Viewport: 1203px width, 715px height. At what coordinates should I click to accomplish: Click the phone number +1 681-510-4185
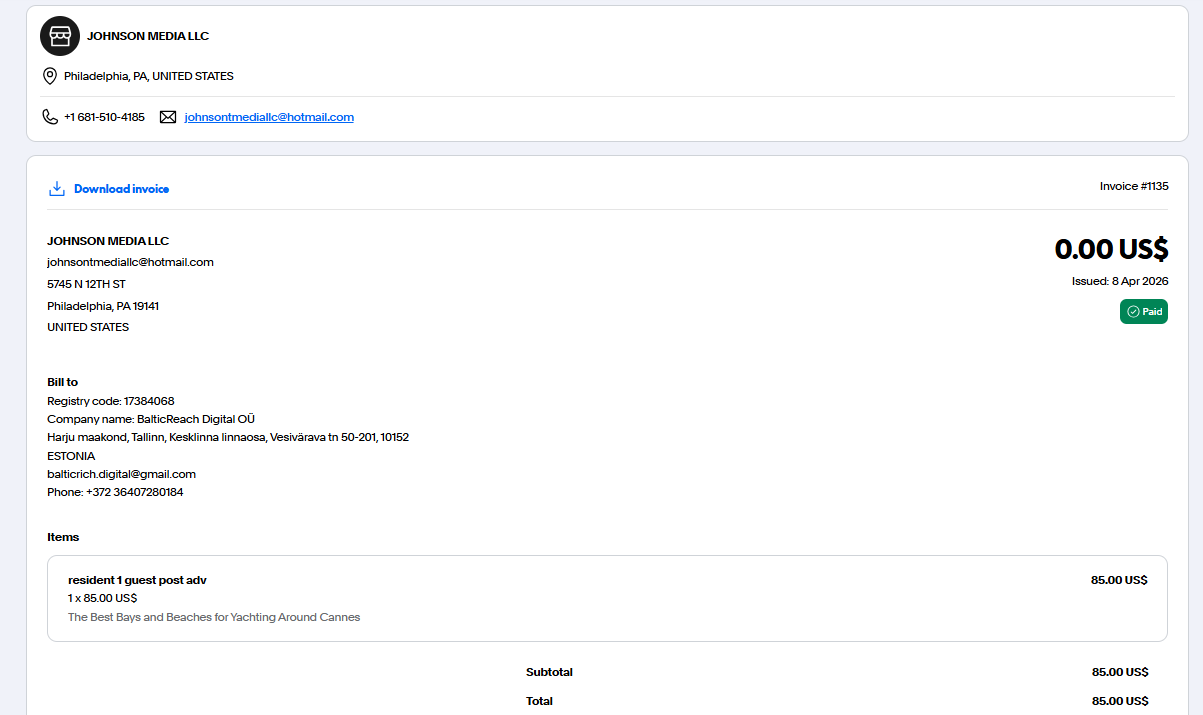[104, 117]
